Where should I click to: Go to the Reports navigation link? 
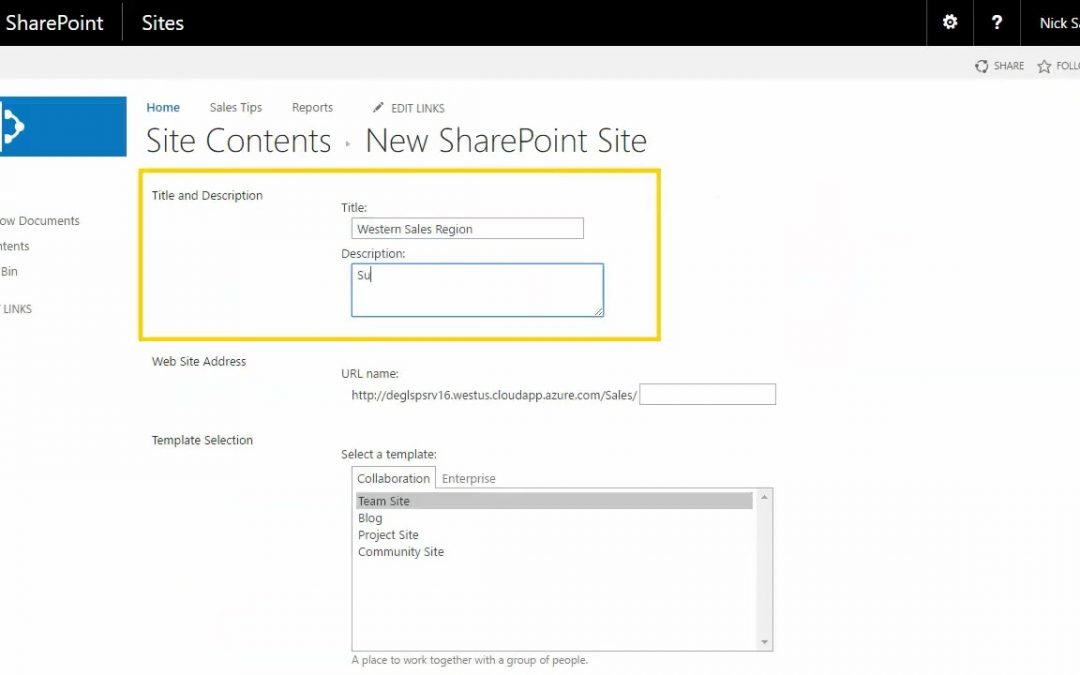[312, 108]
